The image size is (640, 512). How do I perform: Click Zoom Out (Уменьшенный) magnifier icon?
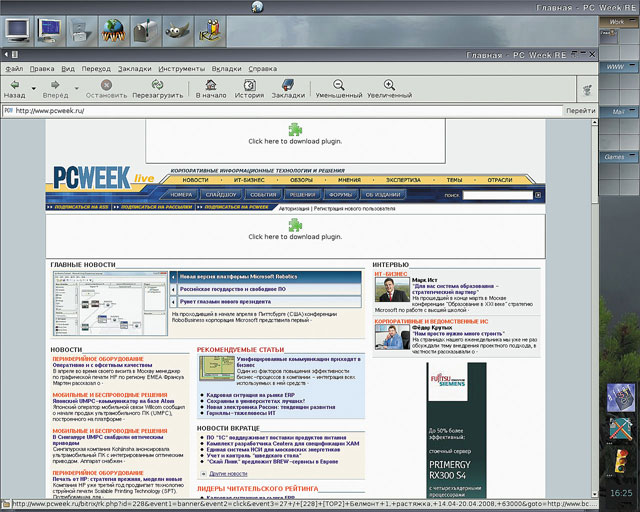338,85
